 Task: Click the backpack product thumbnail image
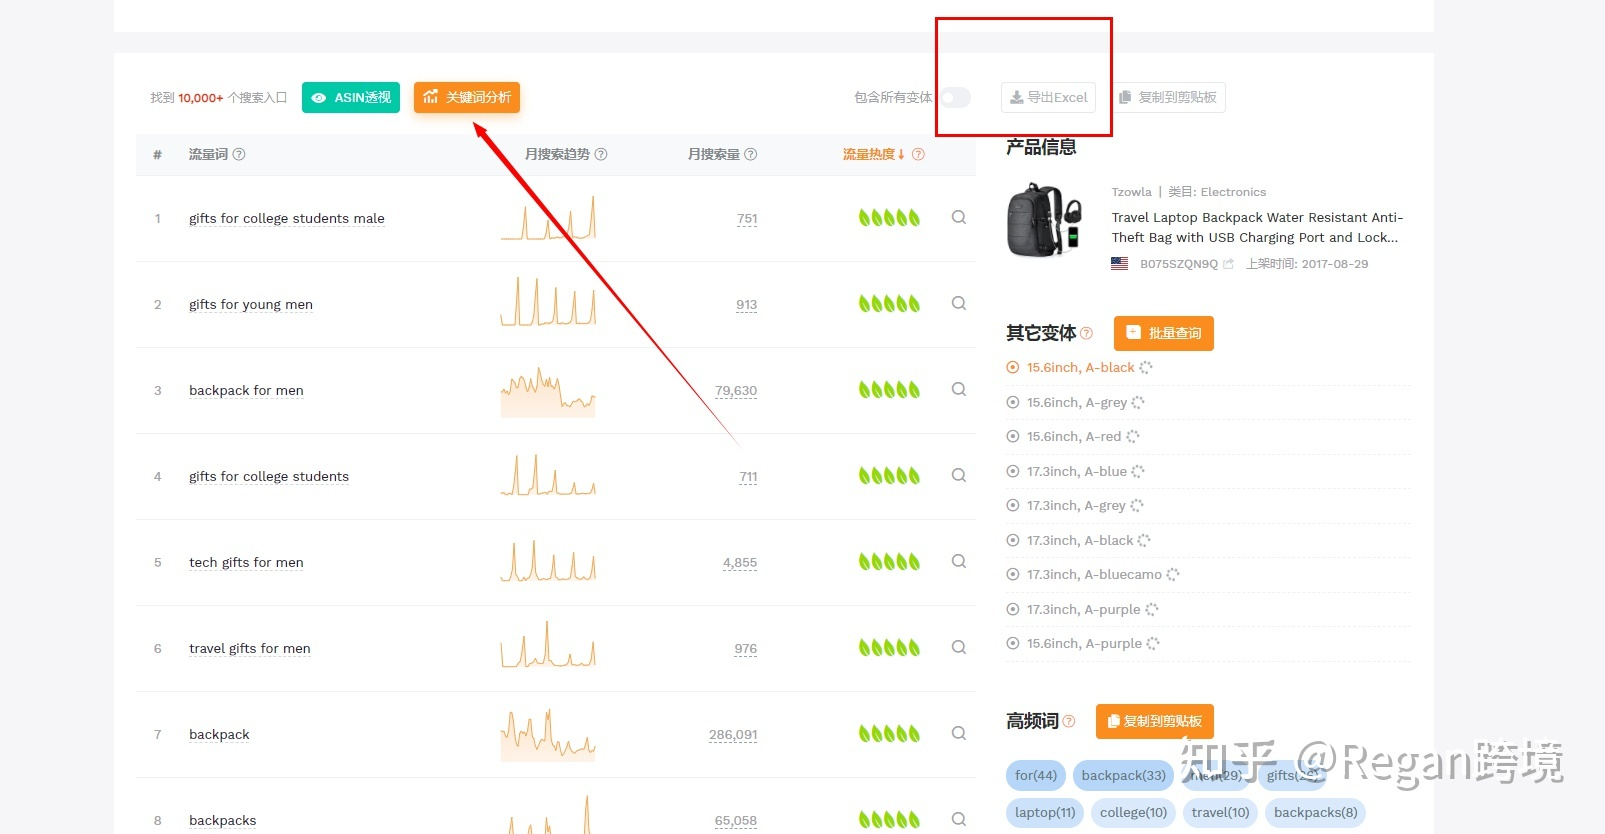[x=1044, y=221]
